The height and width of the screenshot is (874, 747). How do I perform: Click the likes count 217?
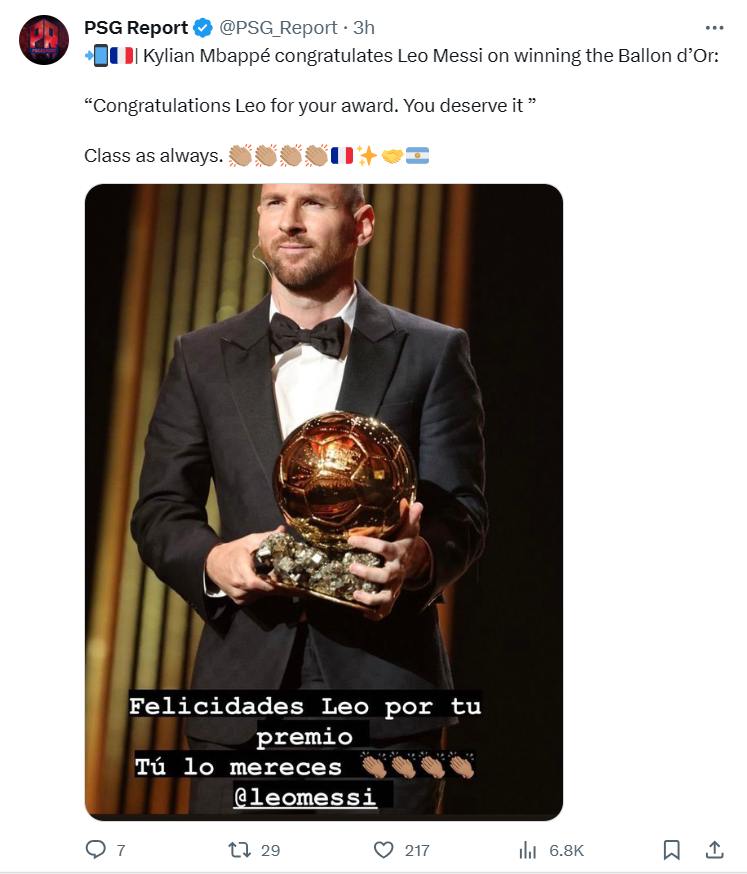(417, 850)
